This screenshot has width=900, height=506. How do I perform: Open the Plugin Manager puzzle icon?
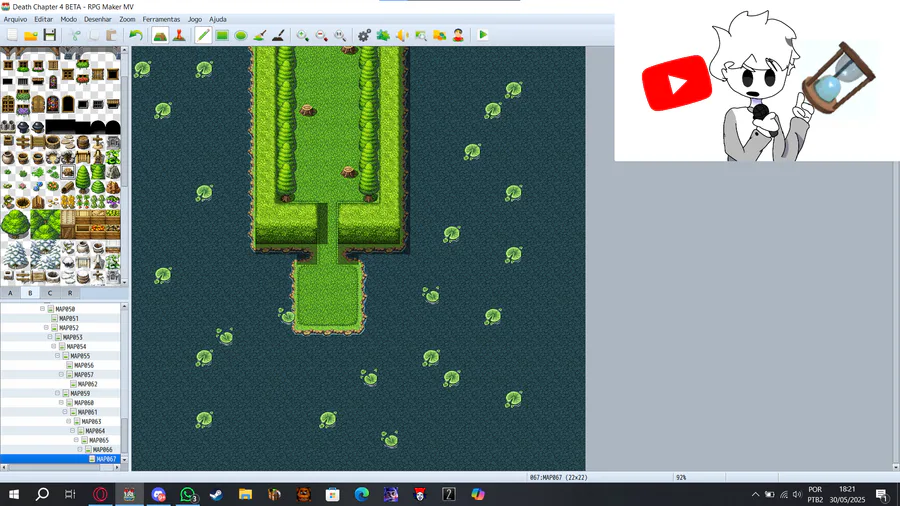[383, 35]
